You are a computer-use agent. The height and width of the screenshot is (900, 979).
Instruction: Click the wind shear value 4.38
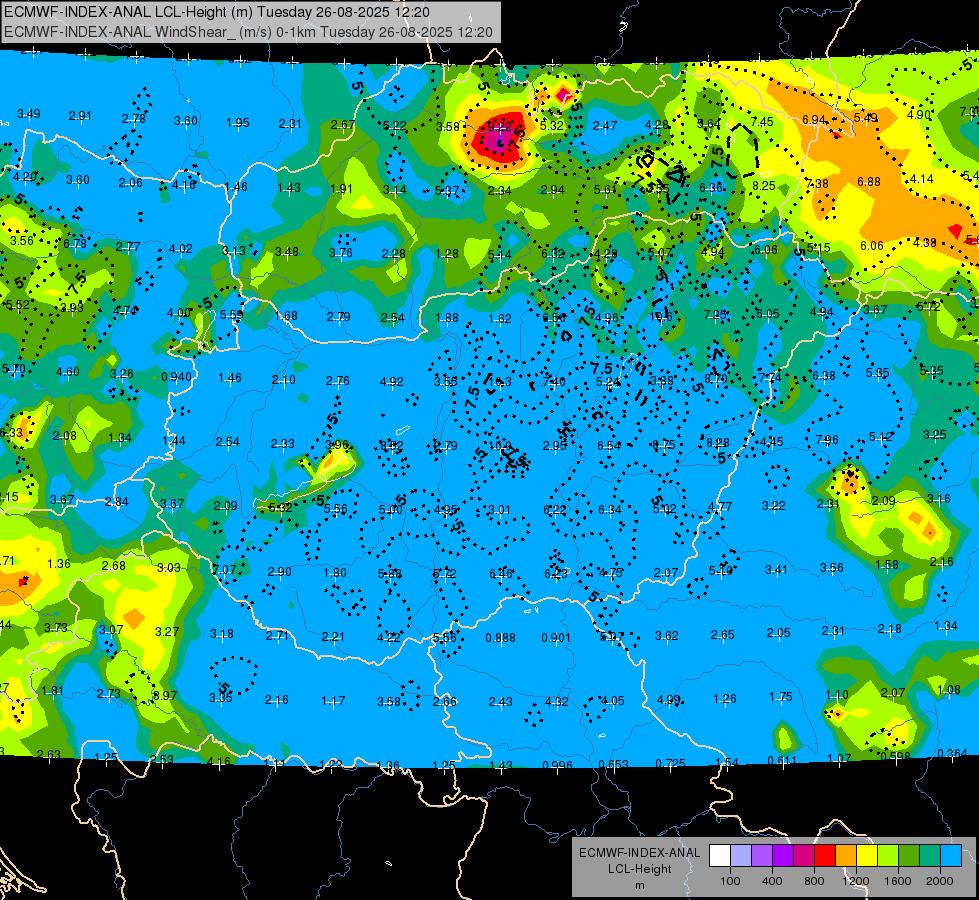[x=925, y=242]
